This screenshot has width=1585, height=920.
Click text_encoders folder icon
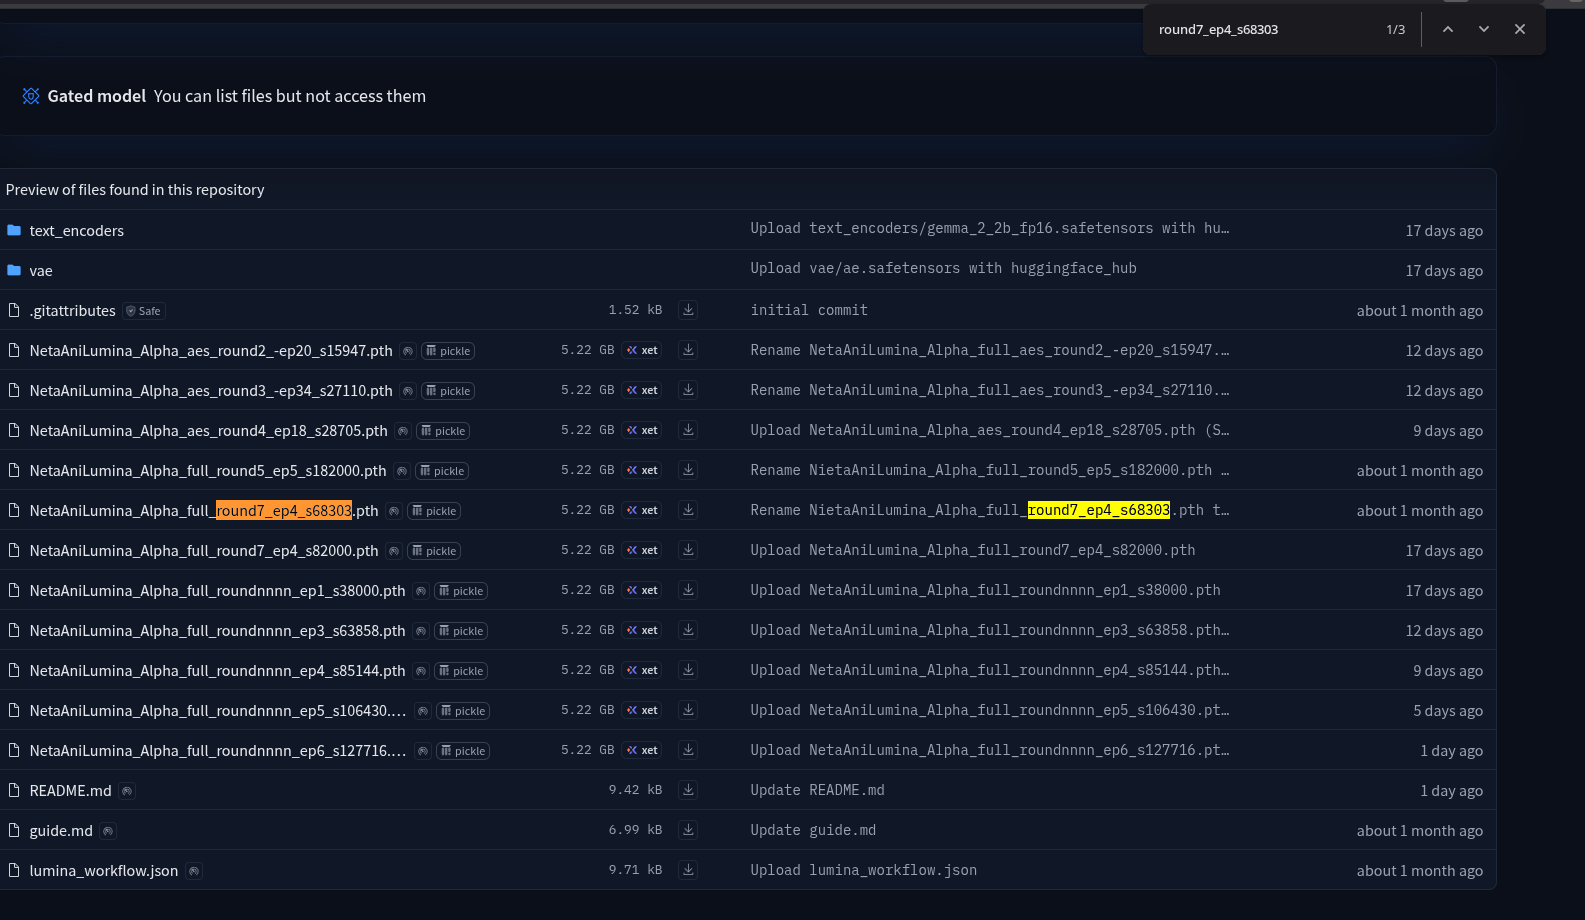pyautogui.click(x=14, y=230)
